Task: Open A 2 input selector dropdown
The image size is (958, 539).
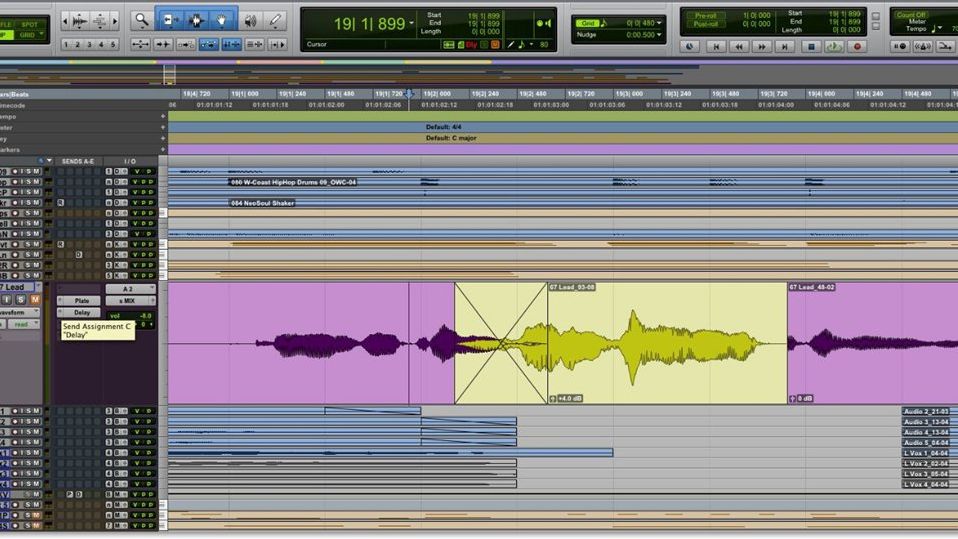Action: (130, 289)
